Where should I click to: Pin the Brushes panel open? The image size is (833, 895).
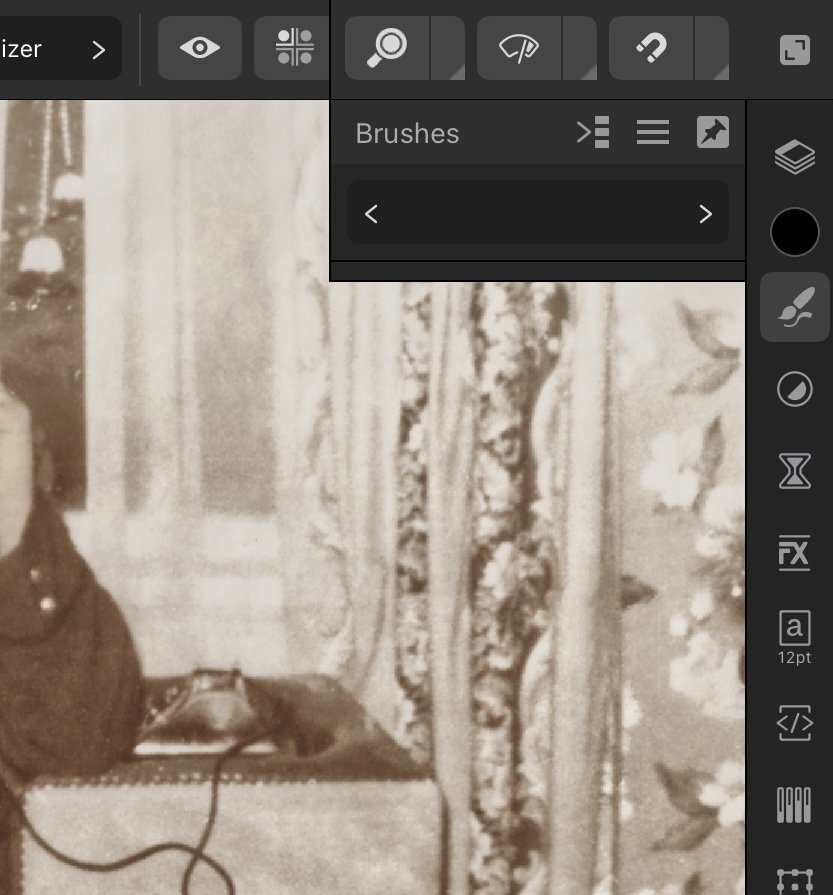[712, 131]
